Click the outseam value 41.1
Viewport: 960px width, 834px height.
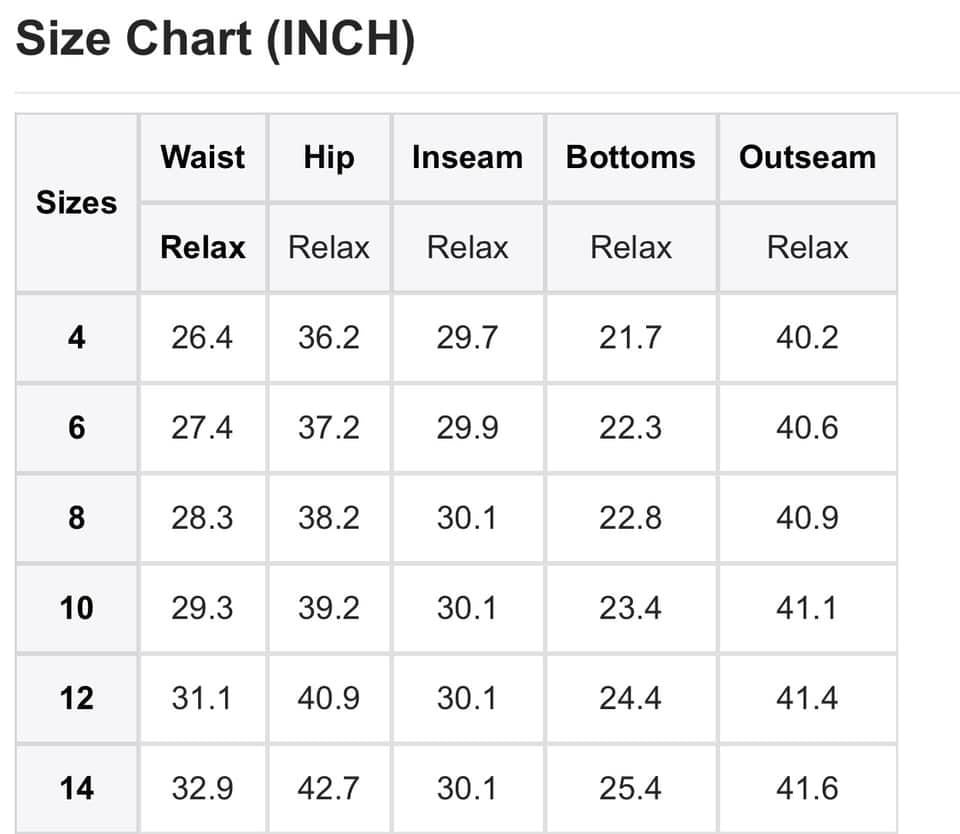pyautogui.click(x=808, y=608)
